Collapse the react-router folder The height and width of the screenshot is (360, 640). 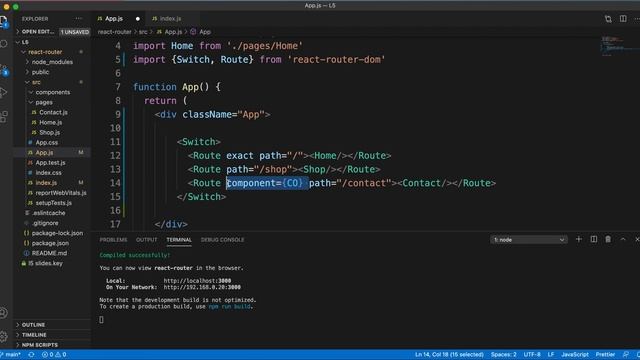(x=45, y=52)
